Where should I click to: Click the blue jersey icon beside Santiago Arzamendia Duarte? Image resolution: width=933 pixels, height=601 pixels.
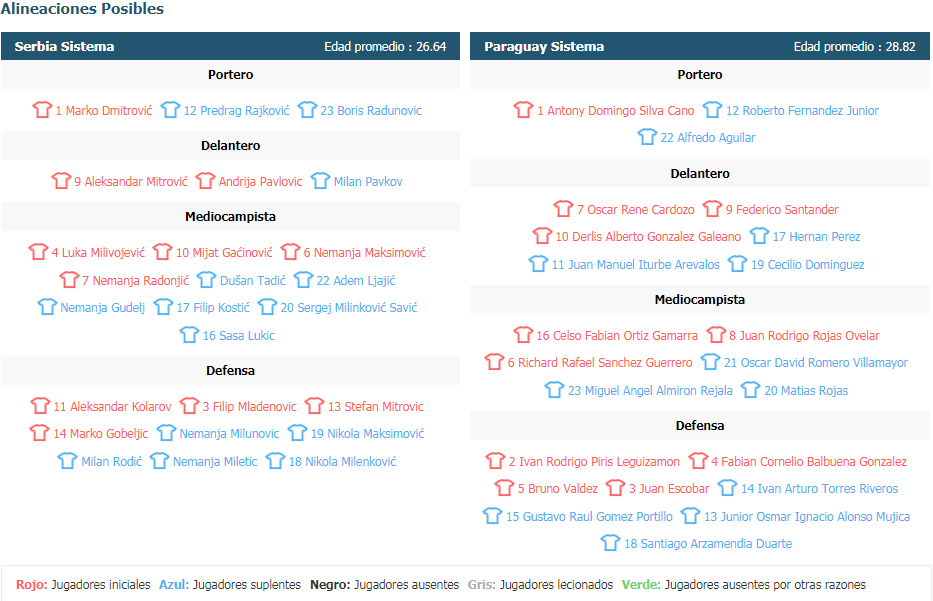610,543
